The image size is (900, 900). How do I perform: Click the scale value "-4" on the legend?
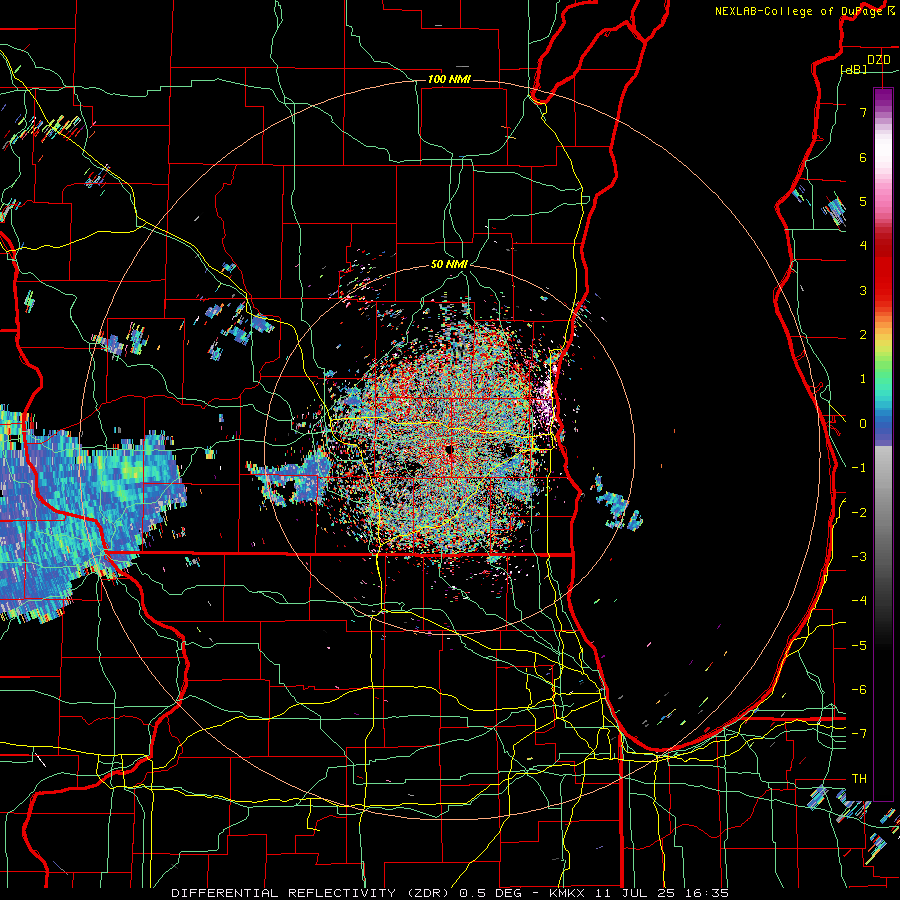859,601
